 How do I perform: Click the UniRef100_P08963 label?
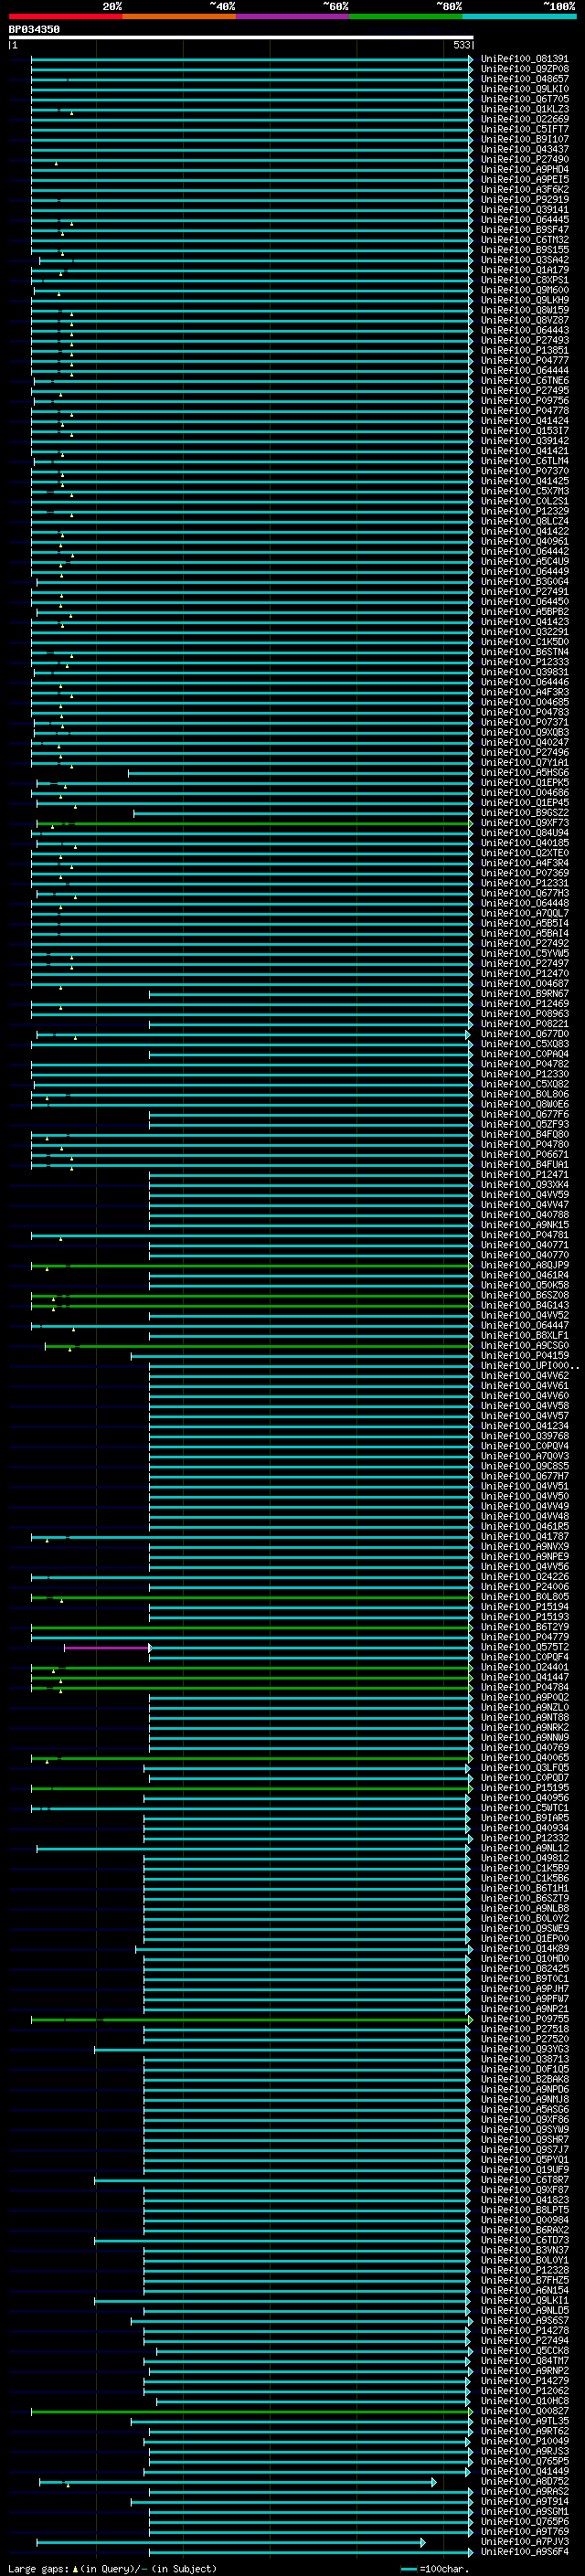pos(525,1014)
